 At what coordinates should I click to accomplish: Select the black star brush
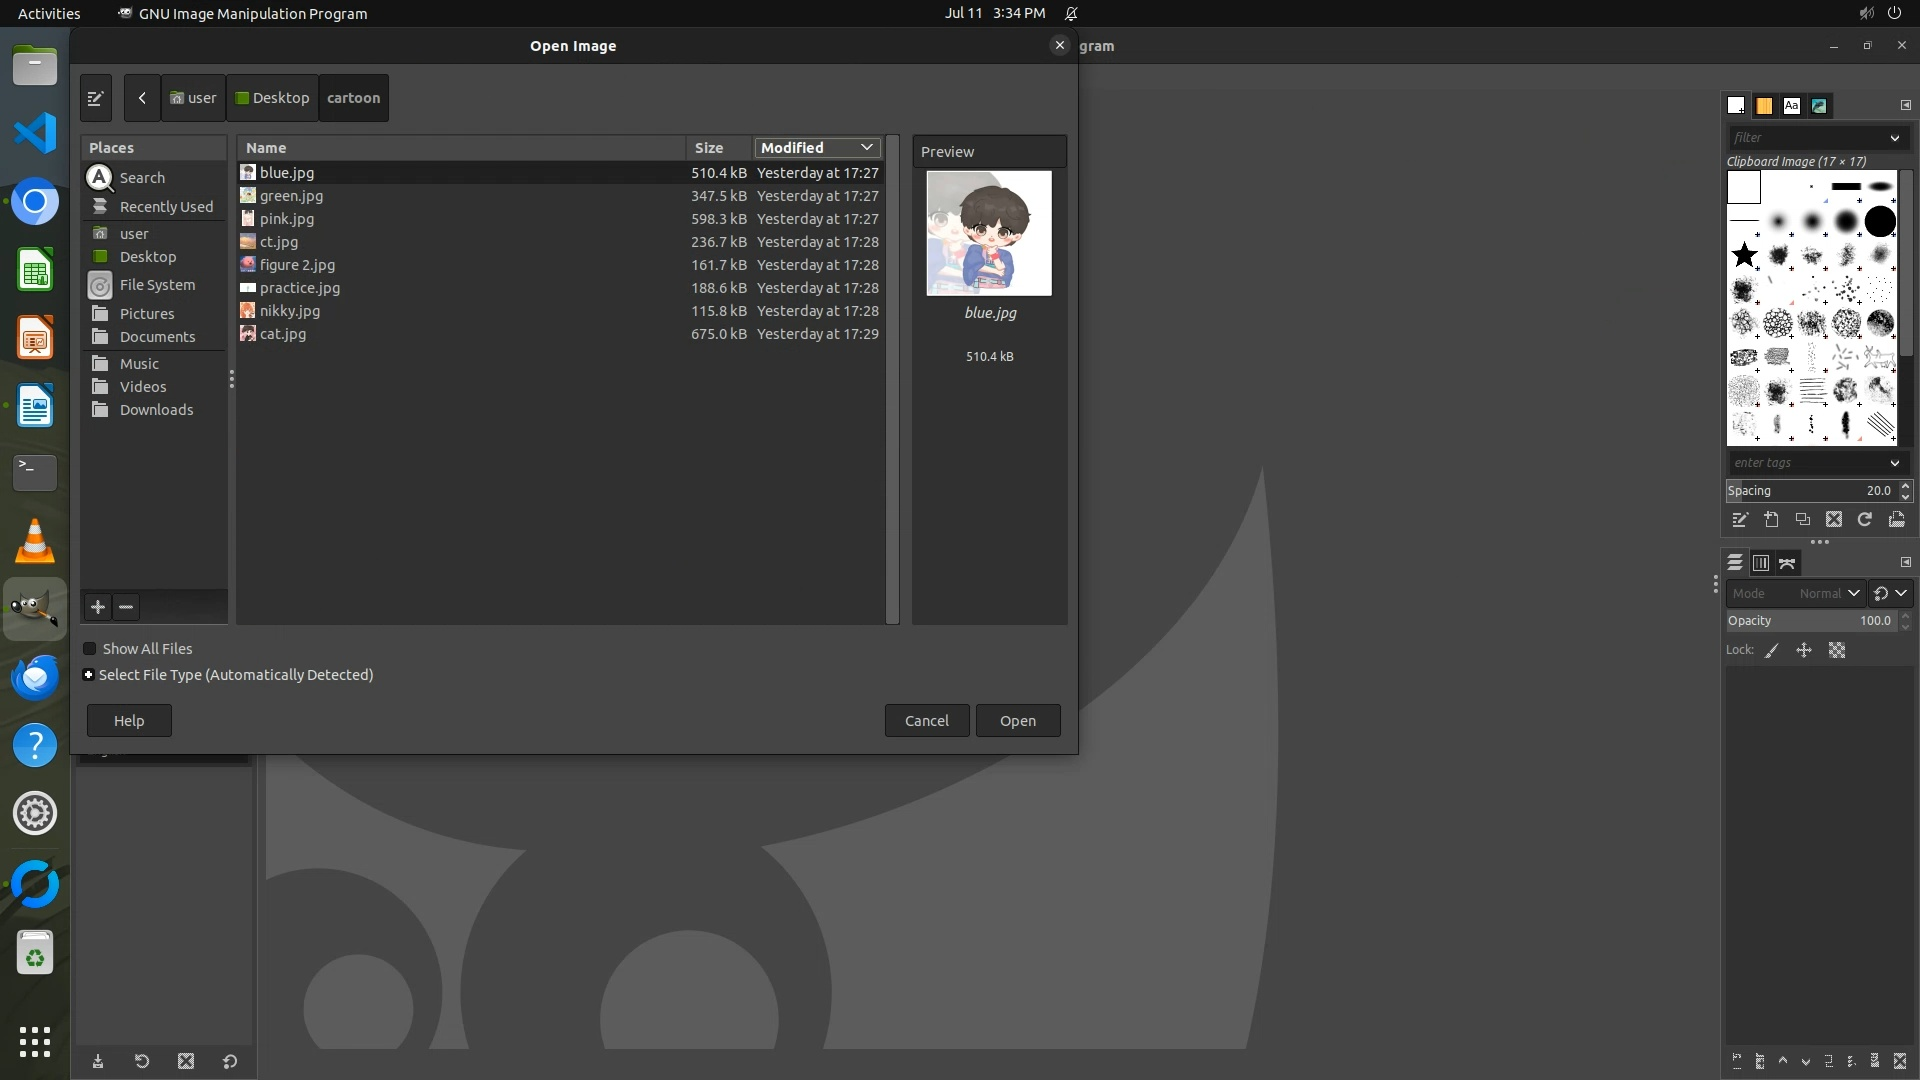(1745, 255)
